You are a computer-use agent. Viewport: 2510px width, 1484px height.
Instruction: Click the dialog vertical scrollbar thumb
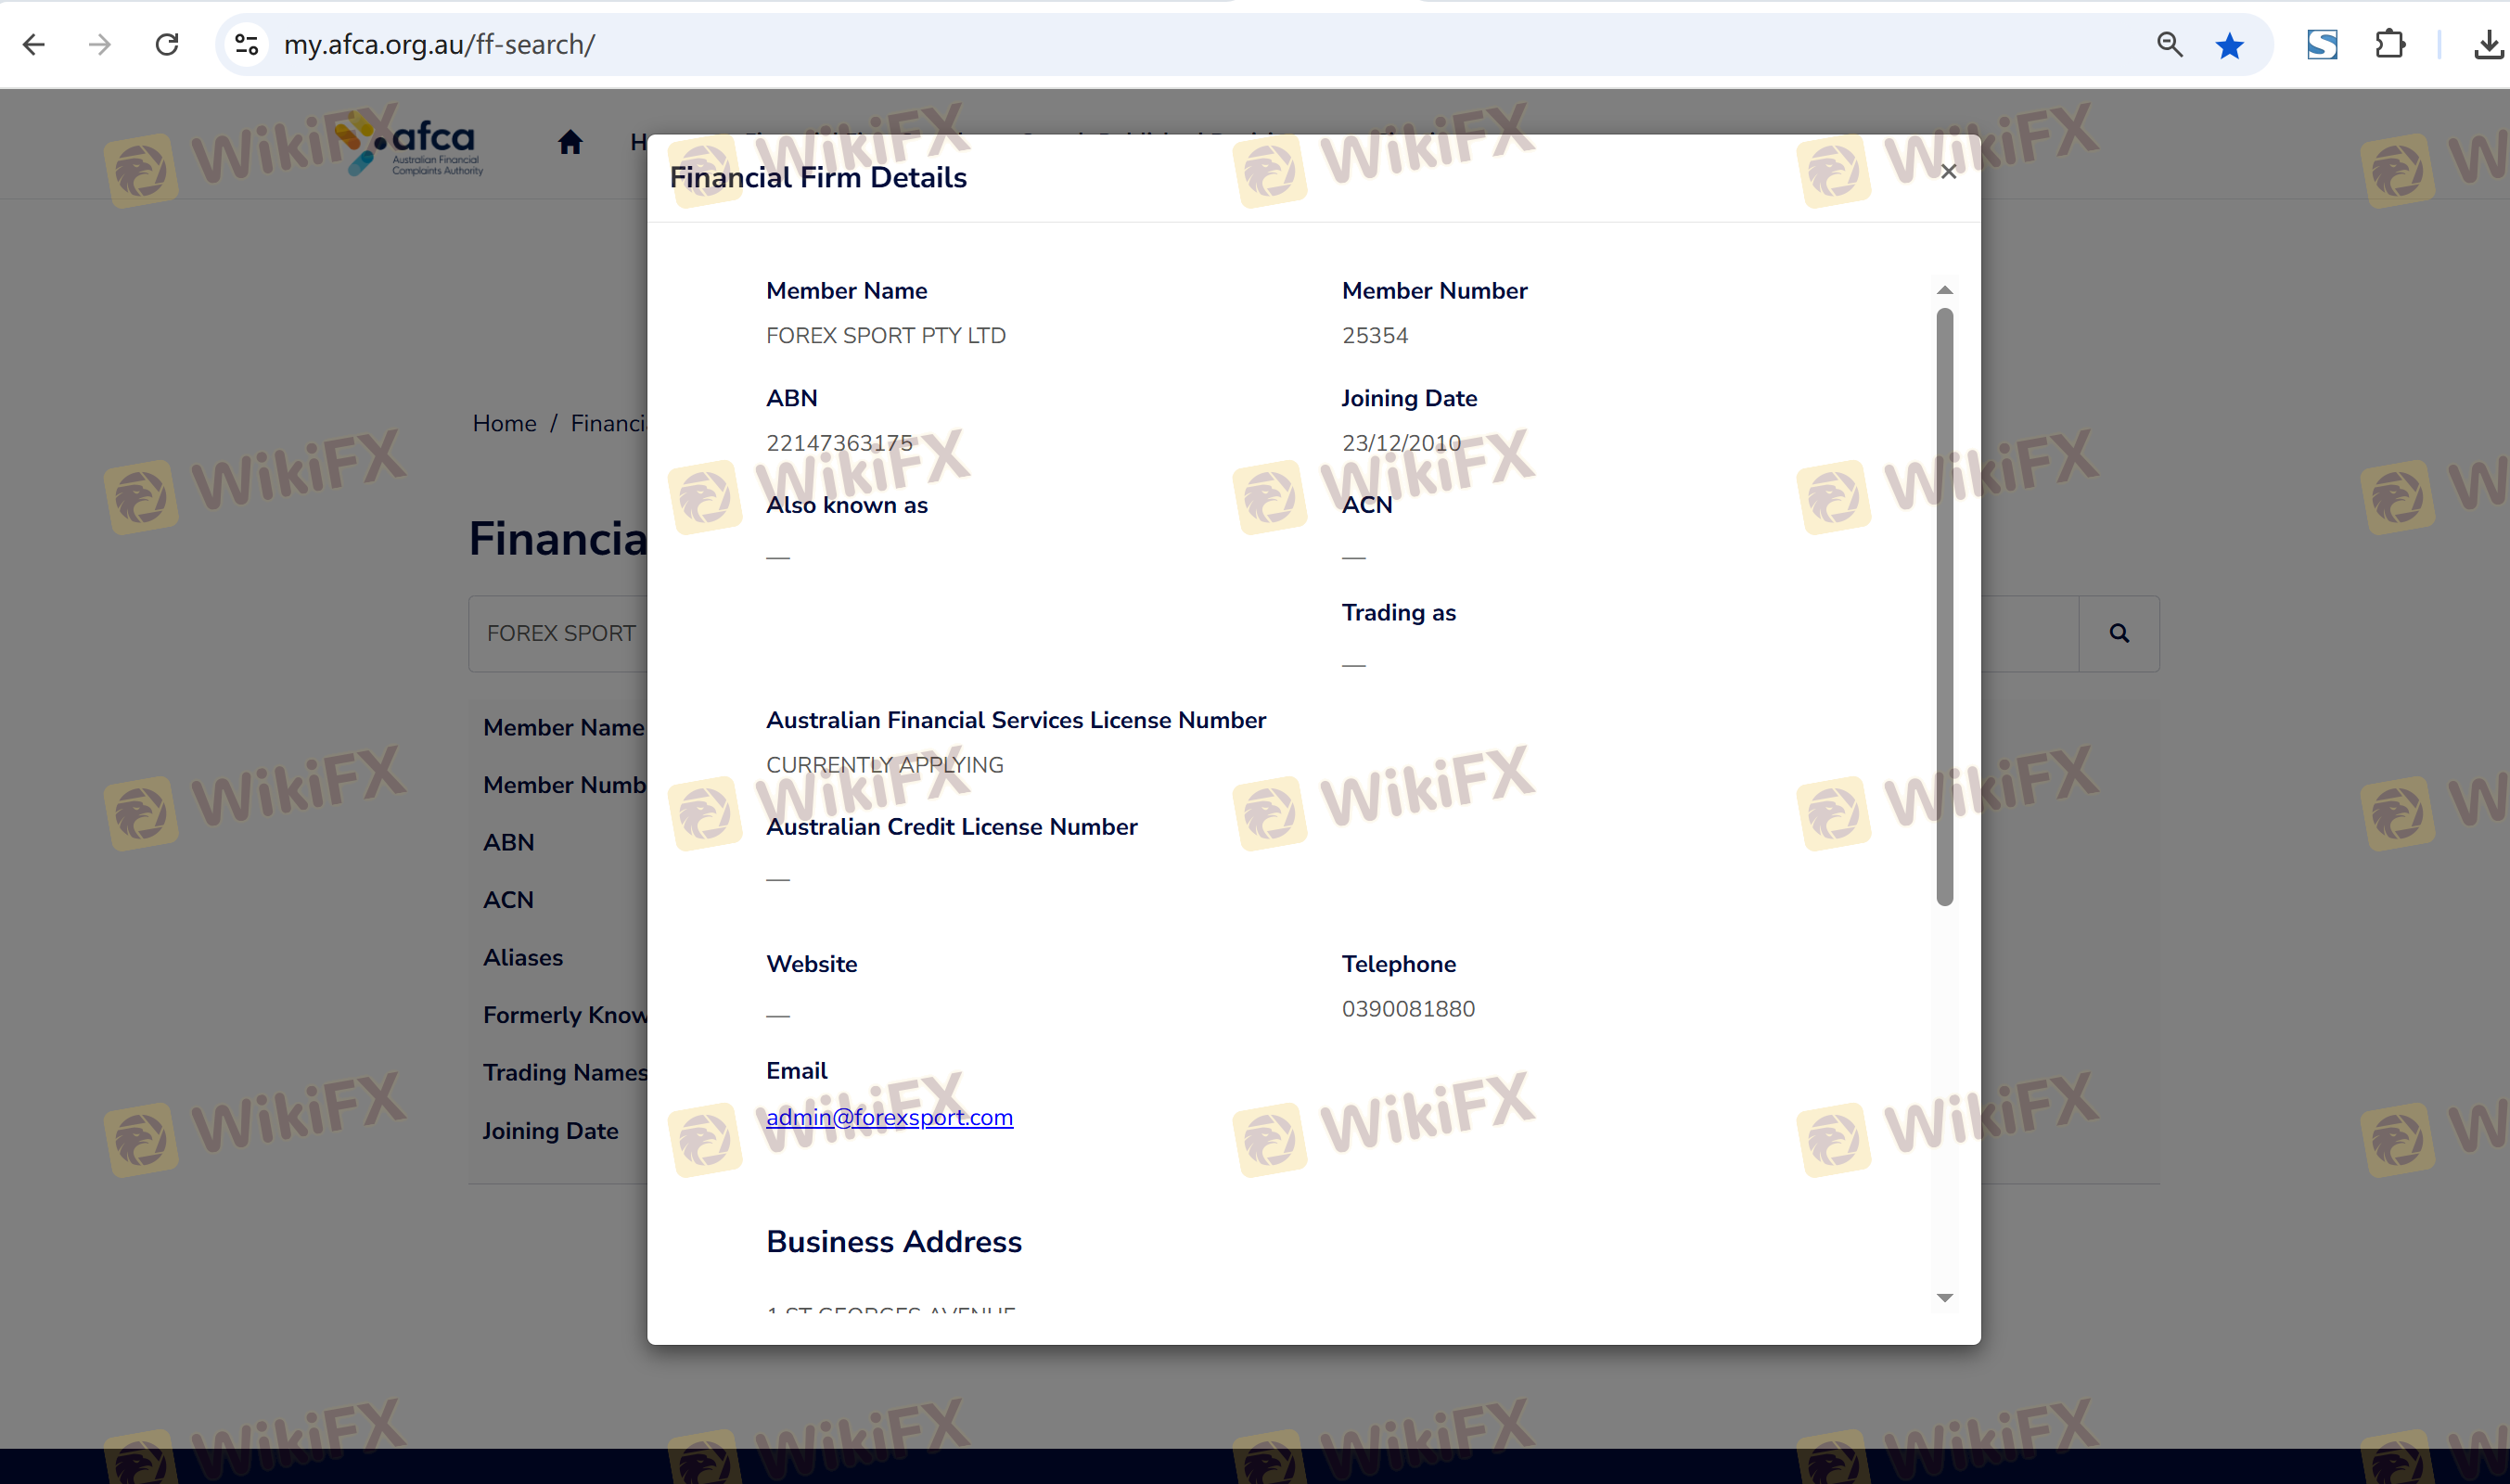coord(1944,606)
